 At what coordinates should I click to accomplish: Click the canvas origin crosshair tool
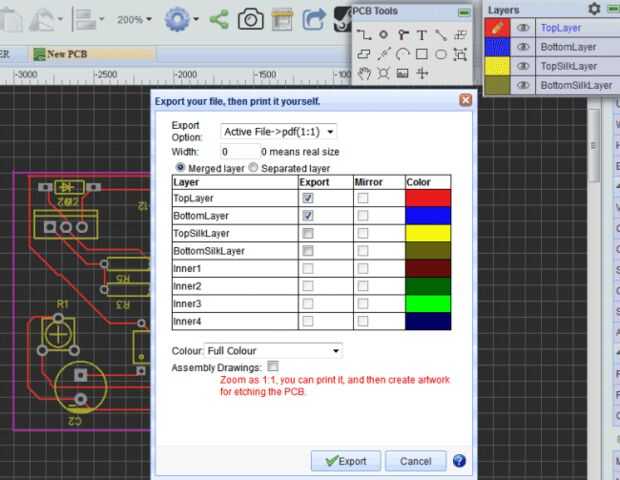coord(422,73)
